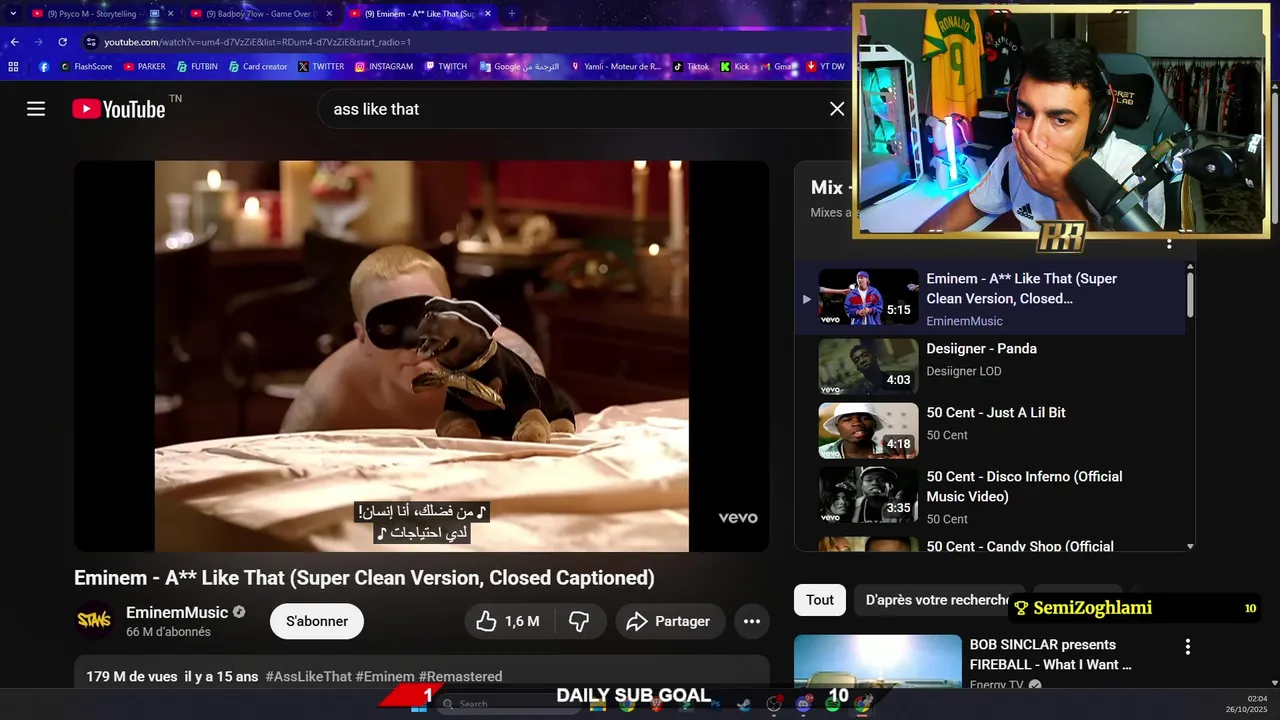The width and height of the screenshot is (1280, 720).
Task: Go to the YouTube home logo
Action: [x=118, y=109]
